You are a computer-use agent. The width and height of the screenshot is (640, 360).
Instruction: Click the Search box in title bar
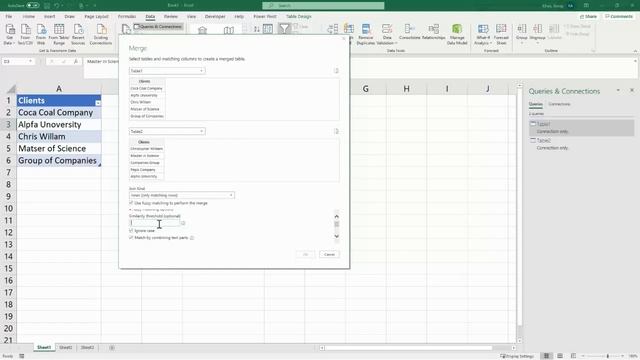point(323,5)
